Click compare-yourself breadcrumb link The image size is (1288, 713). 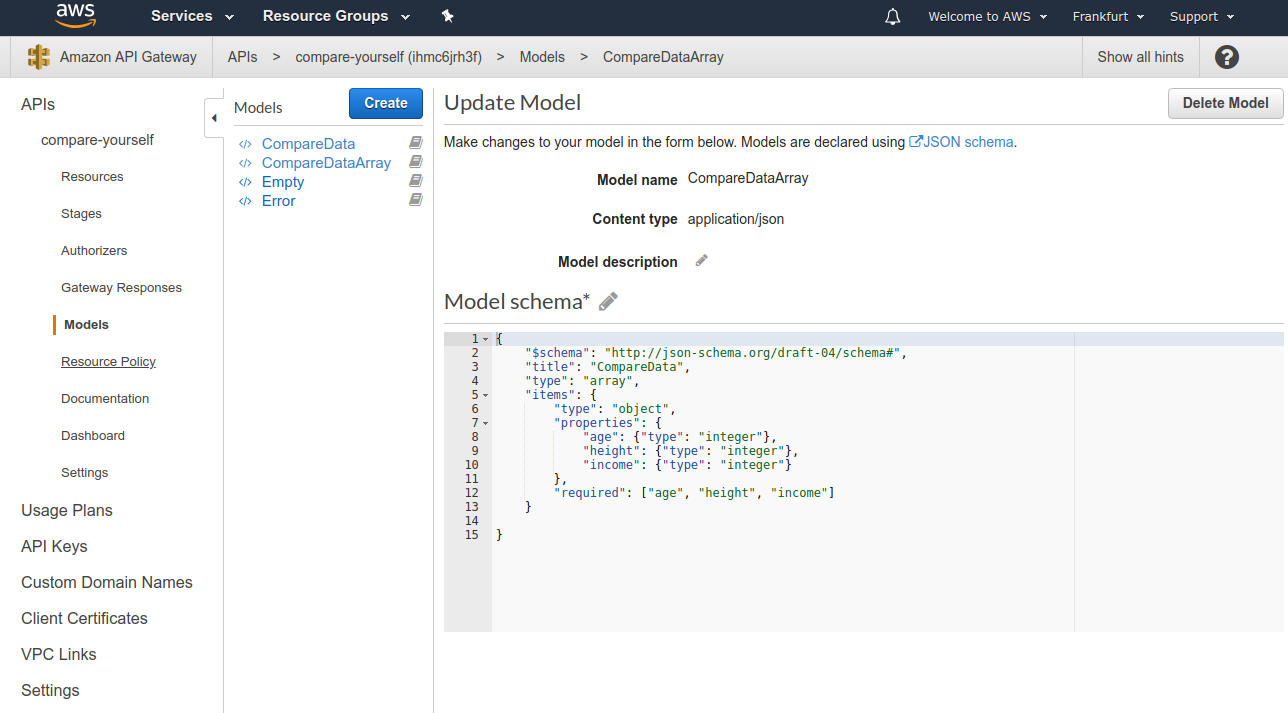tap(388, 57)
